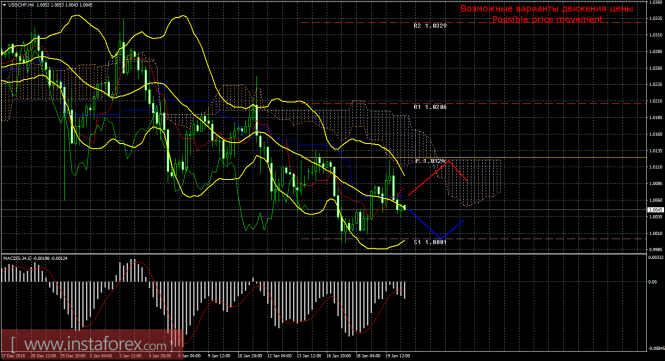Open the USDCHF,H4 chart dropdown arrow
Viewport: 665px width, 361px height.
click(4, 5)
